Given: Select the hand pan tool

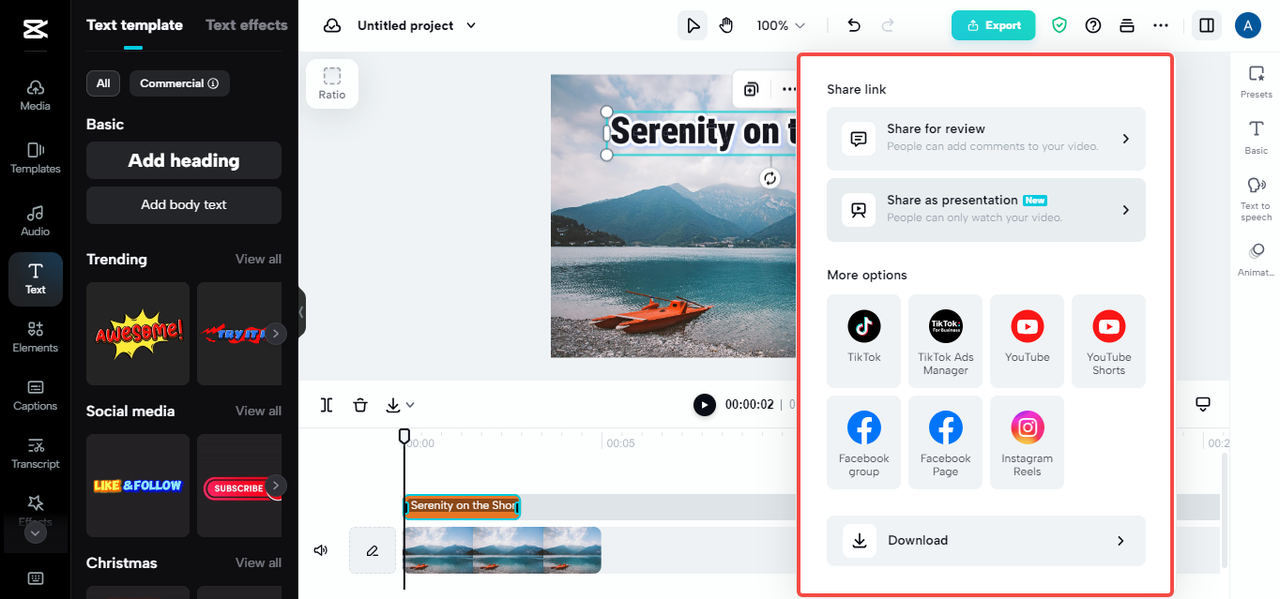Looking at the screenshot, I should pos(726,25).
